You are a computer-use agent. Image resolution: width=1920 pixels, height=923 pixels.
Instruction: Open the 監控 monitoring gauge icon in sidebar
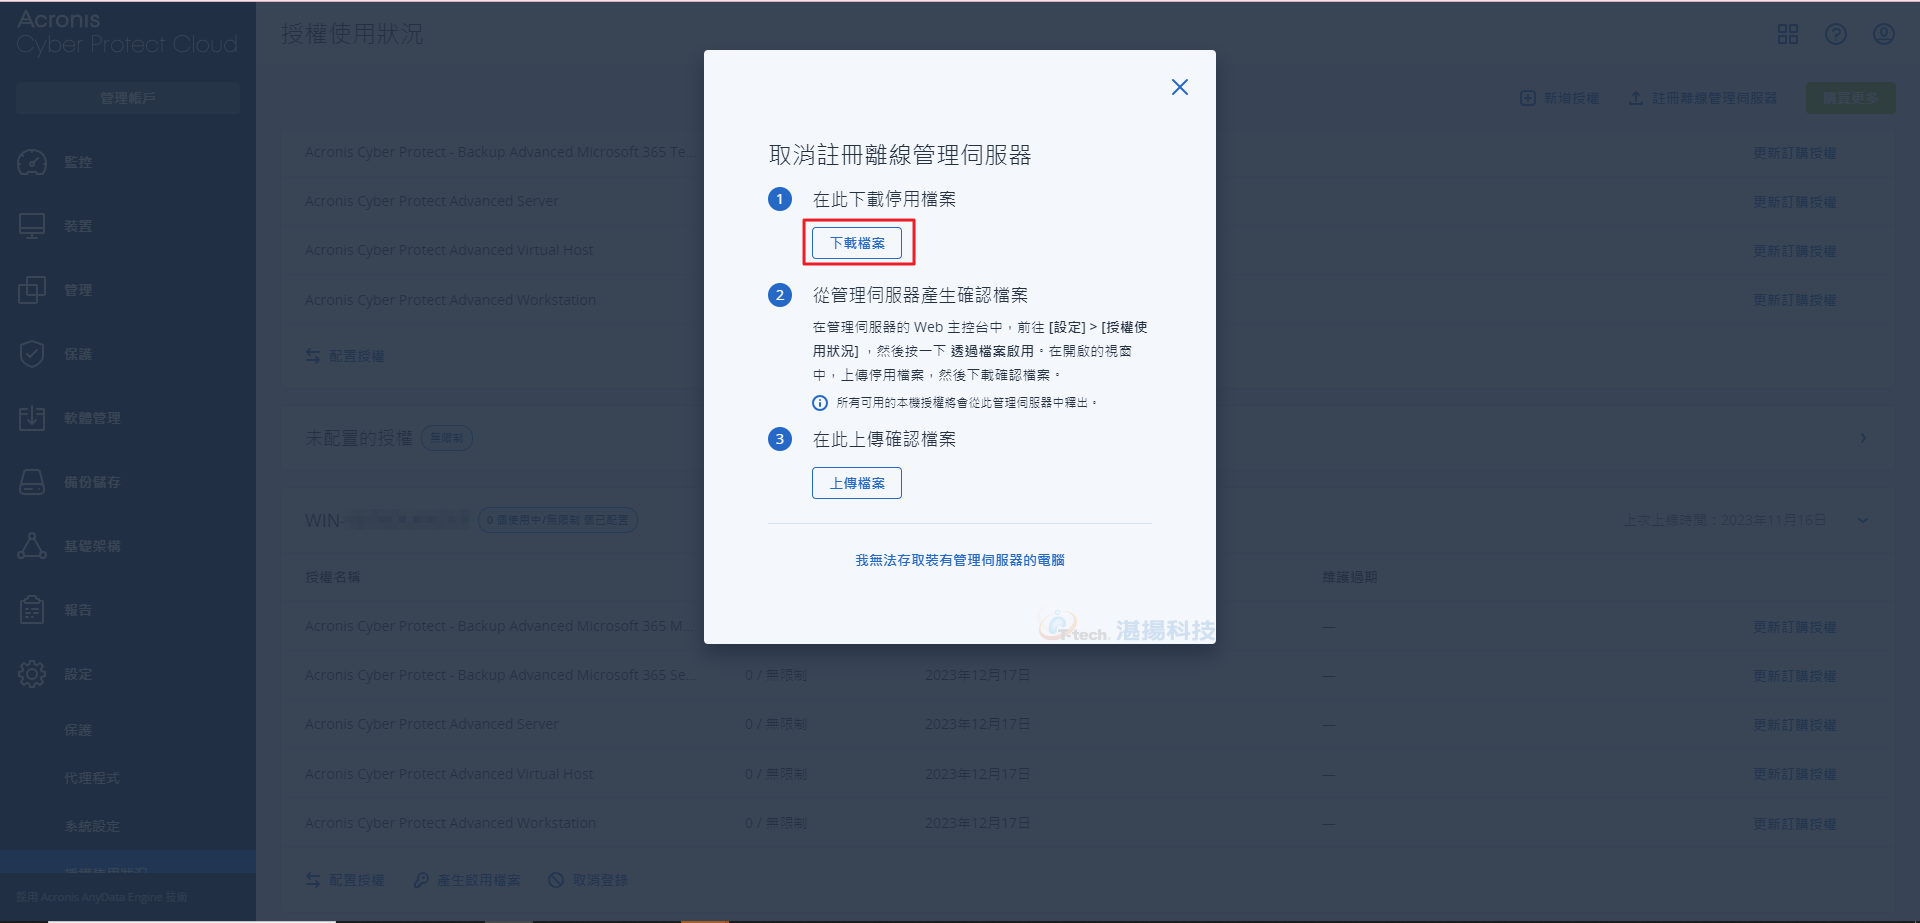click(x=32, y=162)
